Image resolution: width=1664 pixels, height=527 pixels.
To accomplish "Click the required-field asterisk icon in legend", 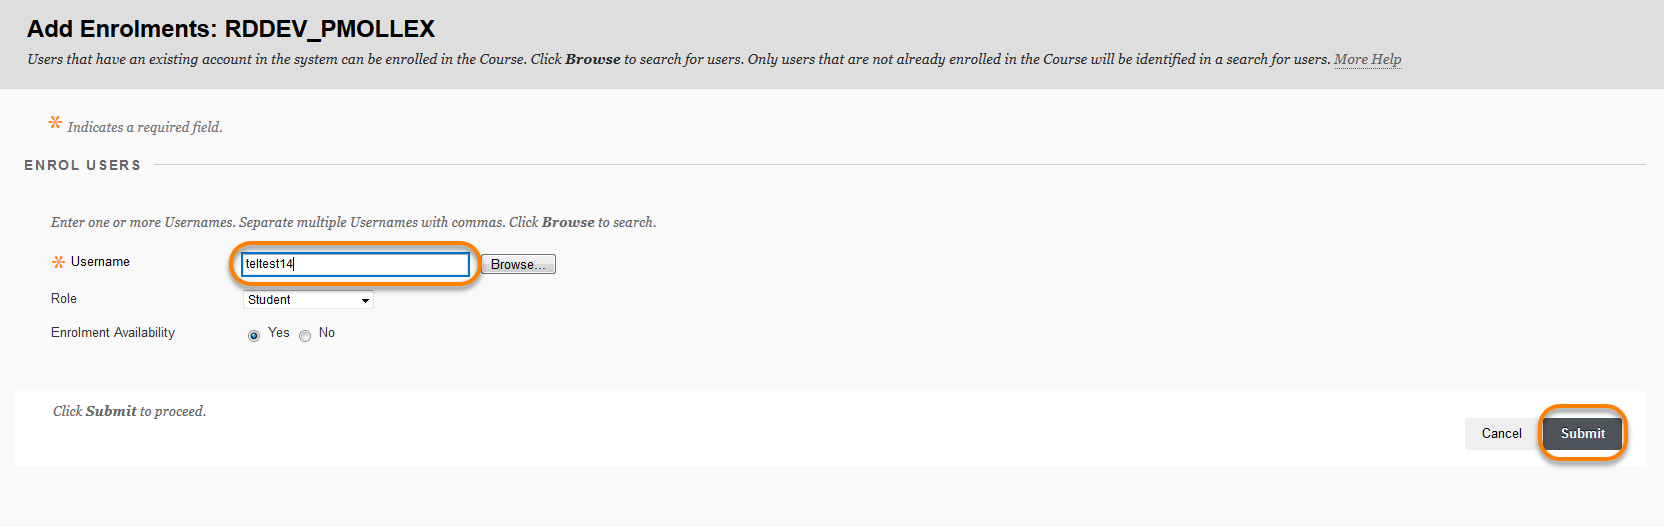I will (55, 122).
